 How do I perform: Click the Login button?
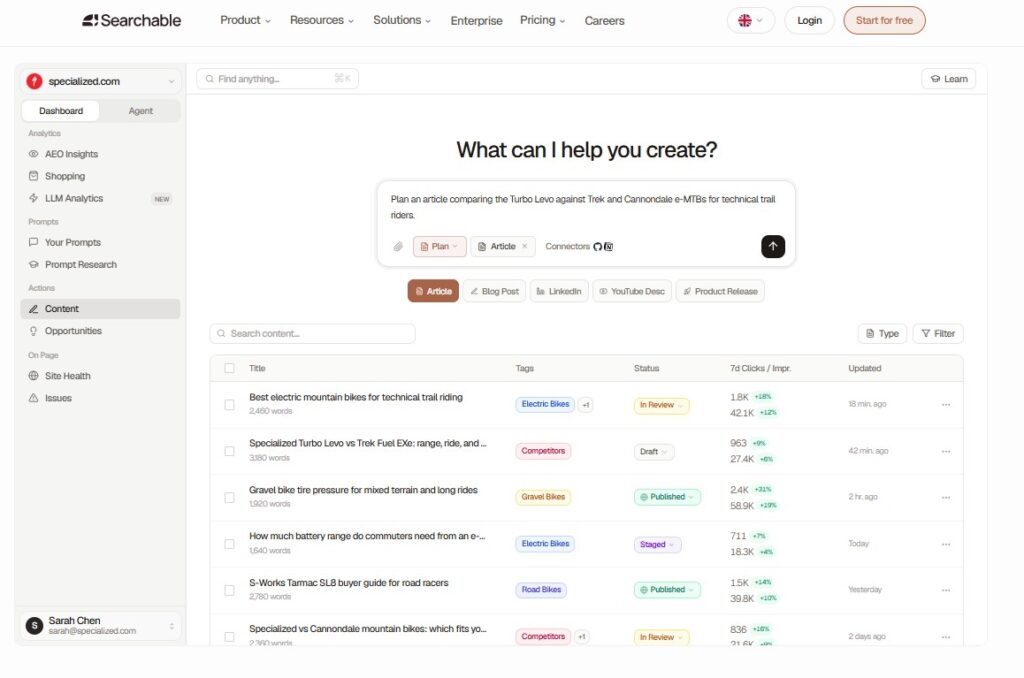[x=809, y=20]
